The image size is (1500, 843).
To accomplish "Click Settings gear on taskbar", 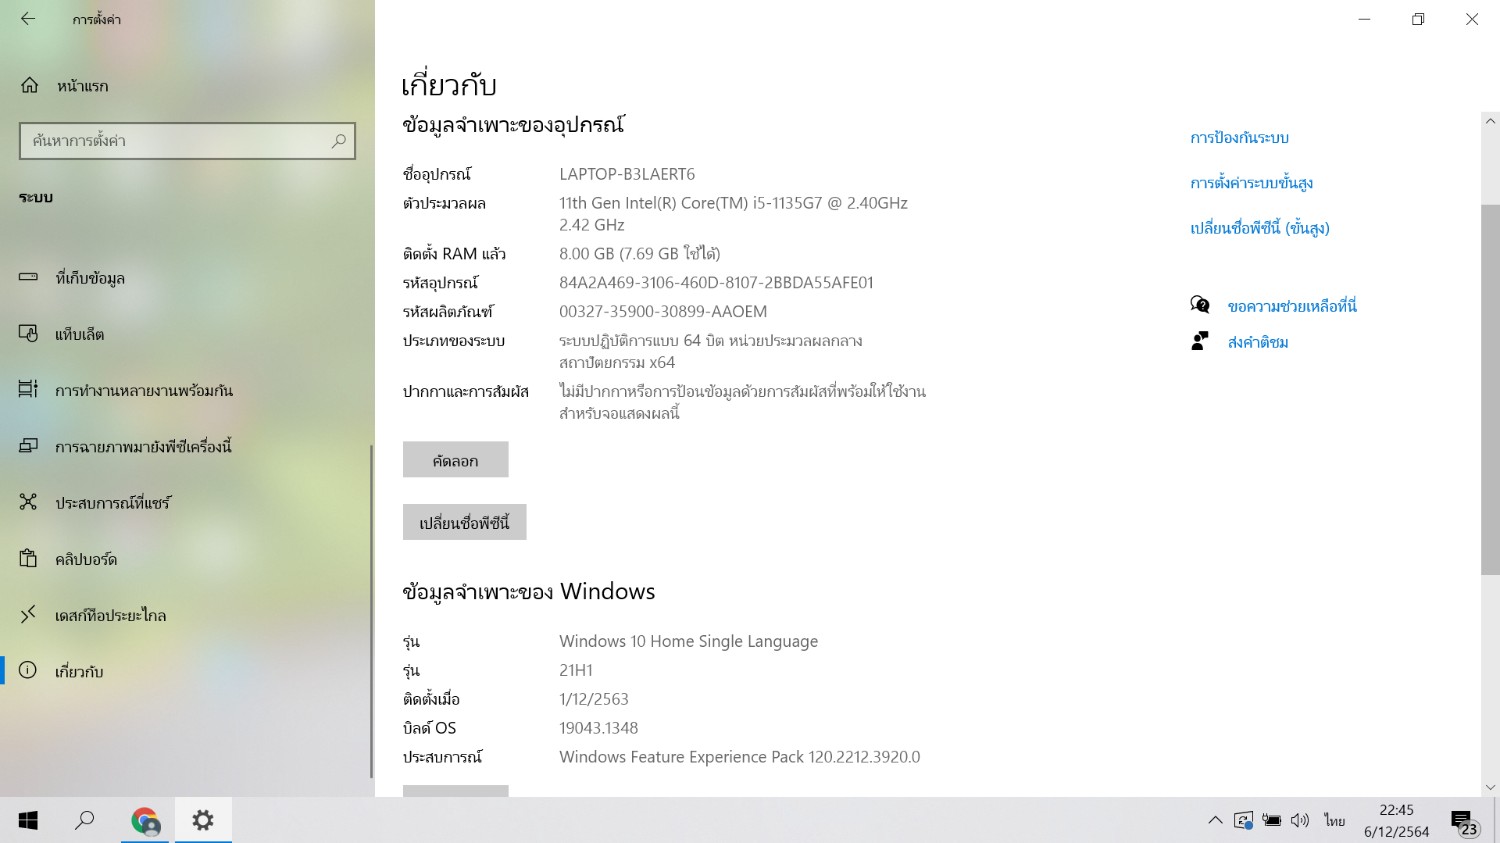I will click(203, 820).
